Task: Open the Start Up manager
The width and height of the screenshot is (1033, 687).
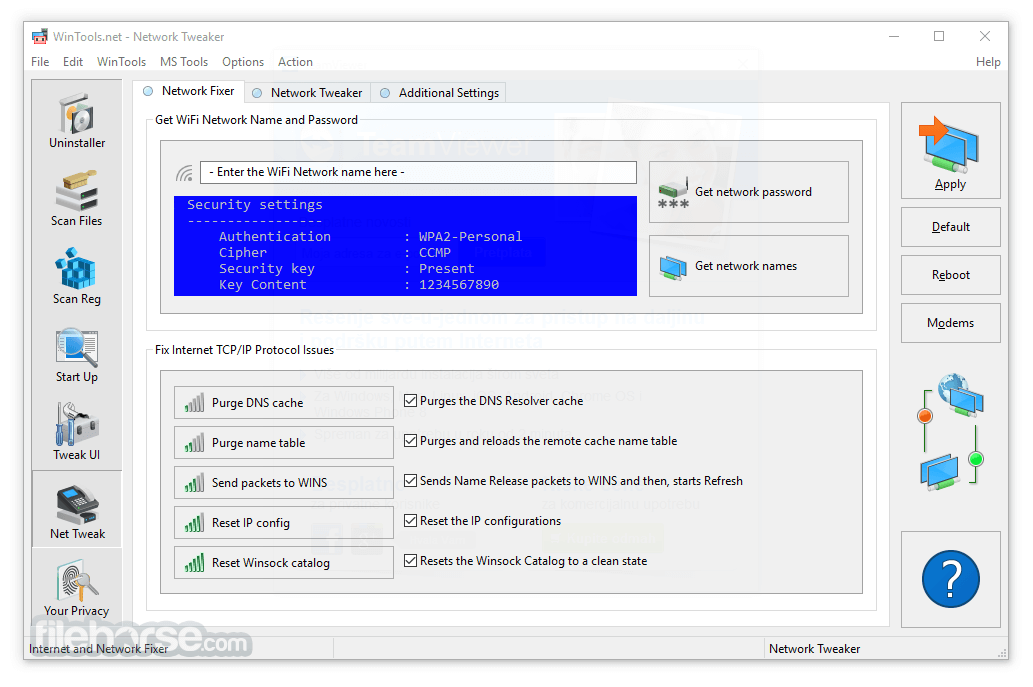Action: [76, 355]
